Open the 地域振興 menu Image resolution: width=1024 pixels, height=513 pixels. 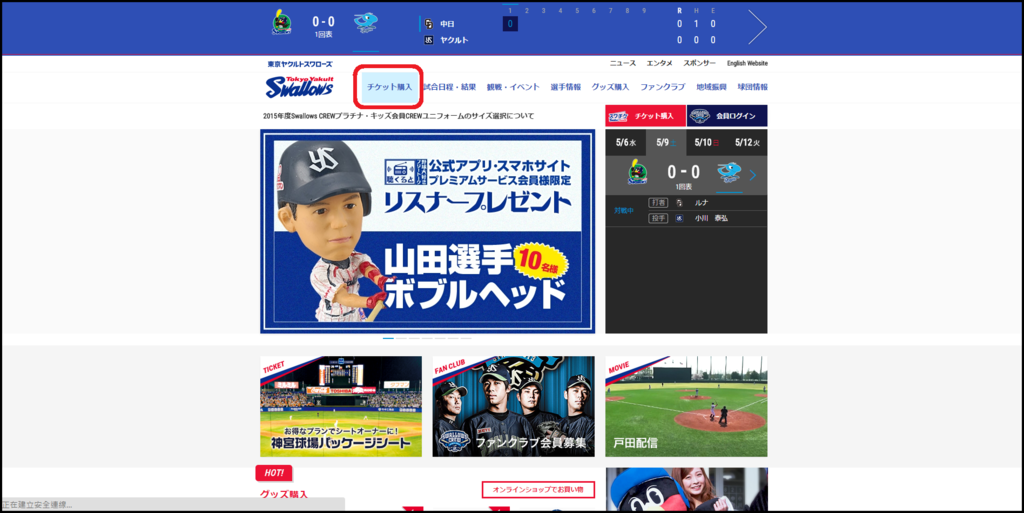711,87
